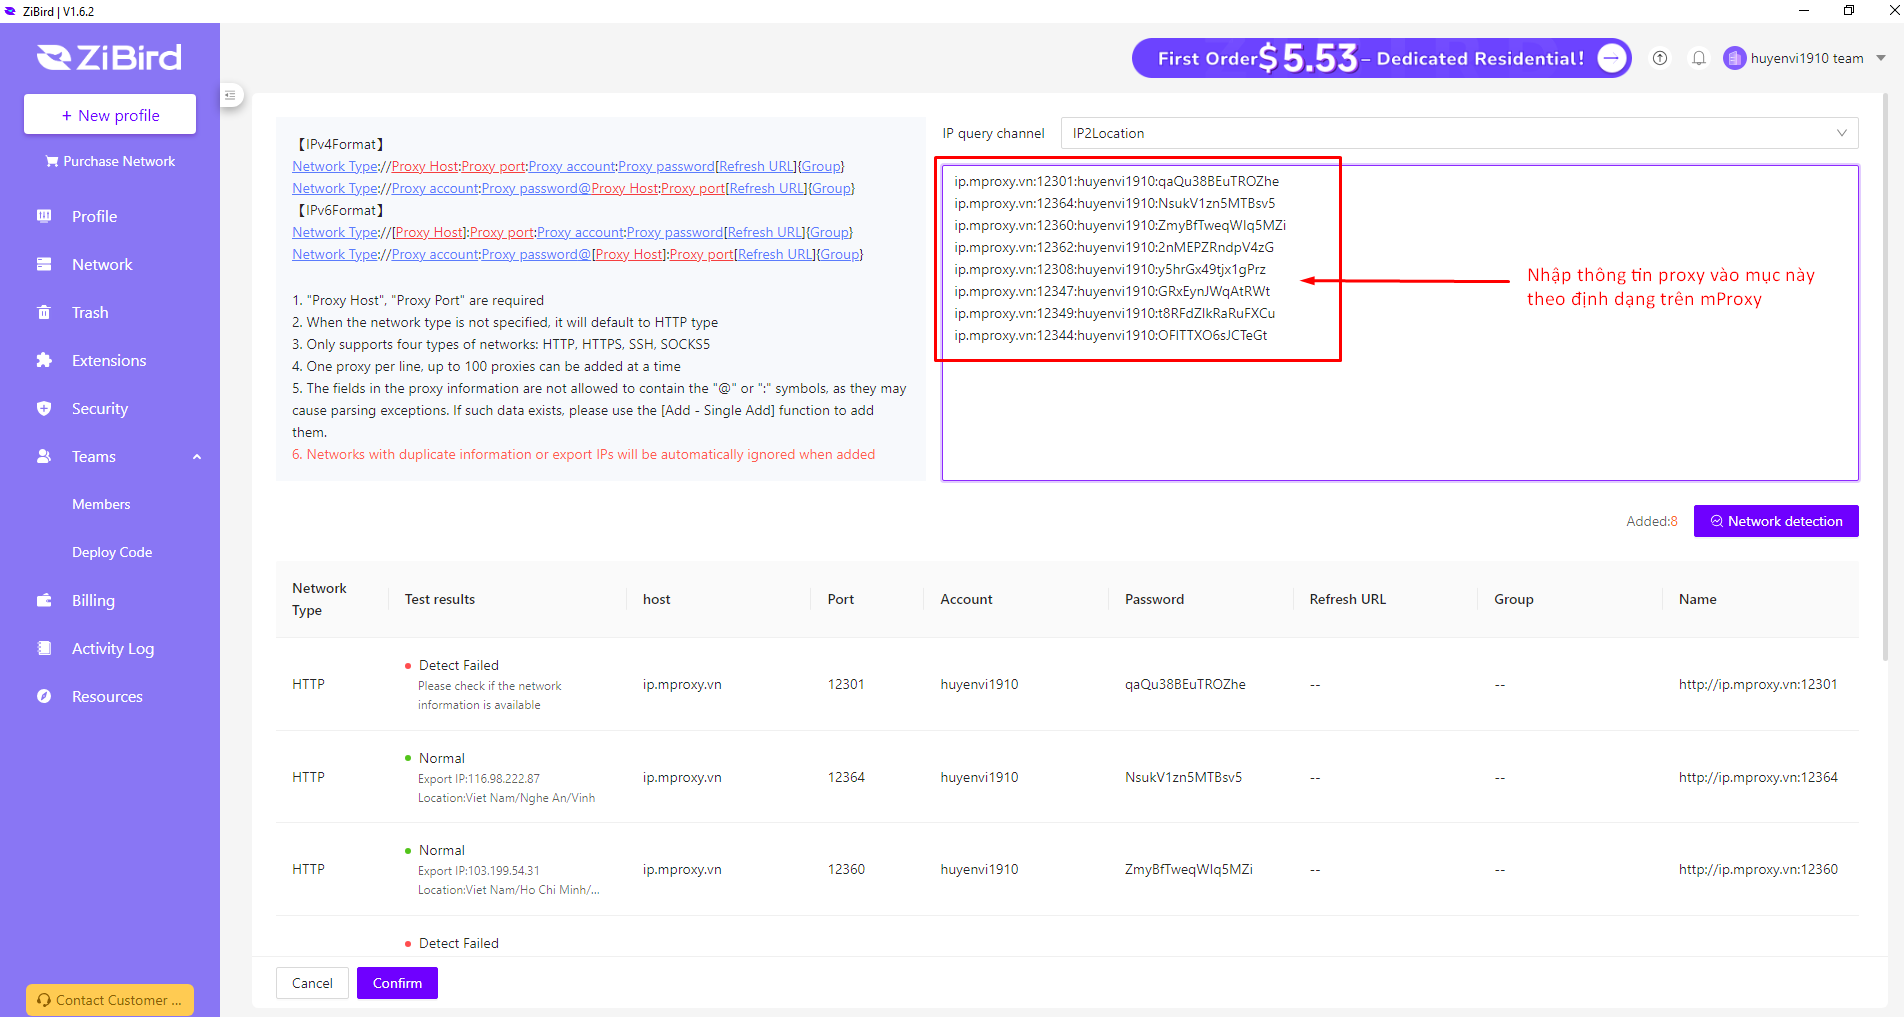
Task: Open the Extensions section
Action: click(x=110, y=360)
